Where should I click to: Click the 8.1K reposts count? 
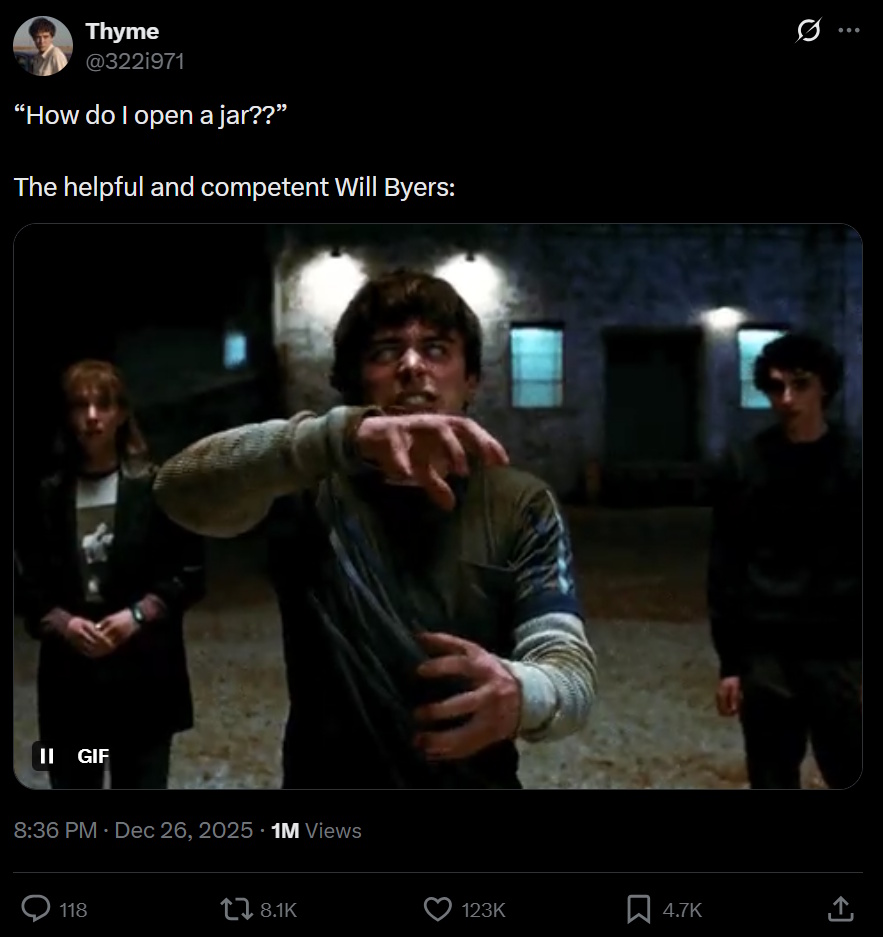point(278,910)
